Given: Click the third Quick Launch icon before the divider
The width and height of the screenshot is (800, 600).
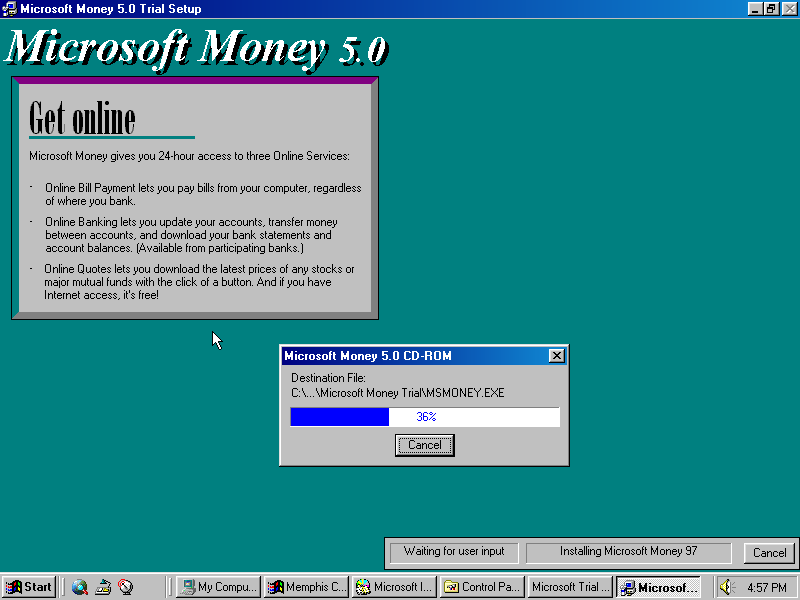Looking at the screenshot, I should [x=126, y=587].
